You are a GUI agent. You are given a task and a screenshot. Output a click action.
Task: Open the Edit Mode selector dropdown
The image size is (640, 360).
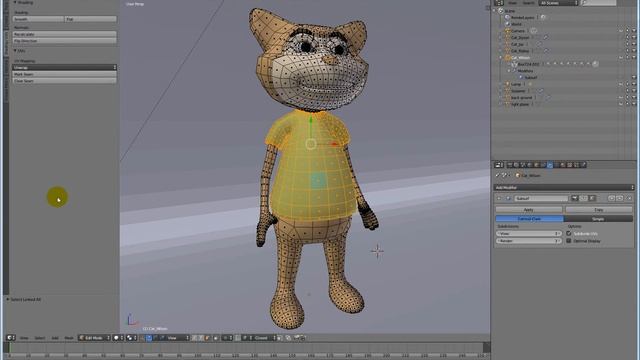point(94,338)
